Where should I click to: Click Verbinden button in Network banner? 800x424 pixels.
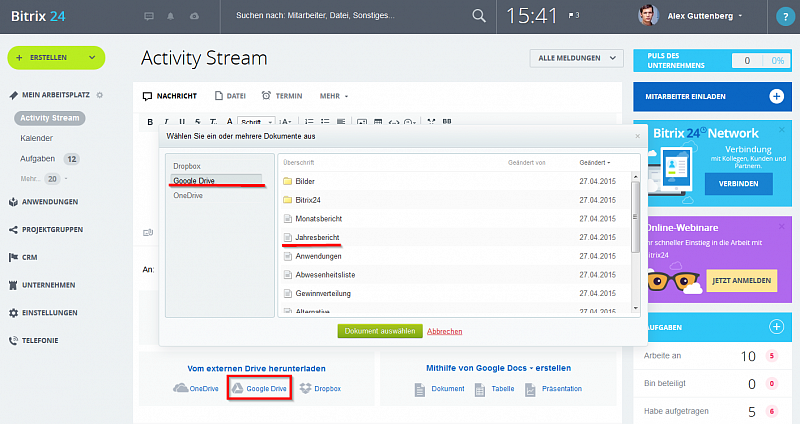(738, 184)
